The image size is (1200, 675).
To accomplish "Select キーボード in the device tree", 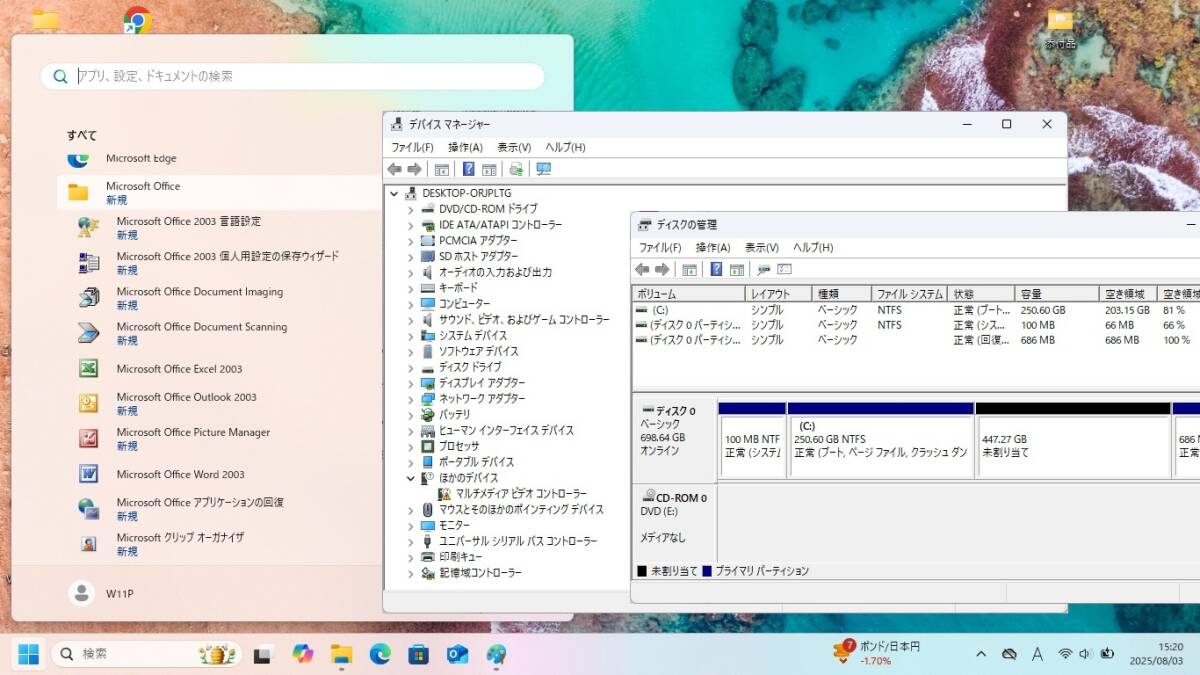I will click(x=458, y=288).
